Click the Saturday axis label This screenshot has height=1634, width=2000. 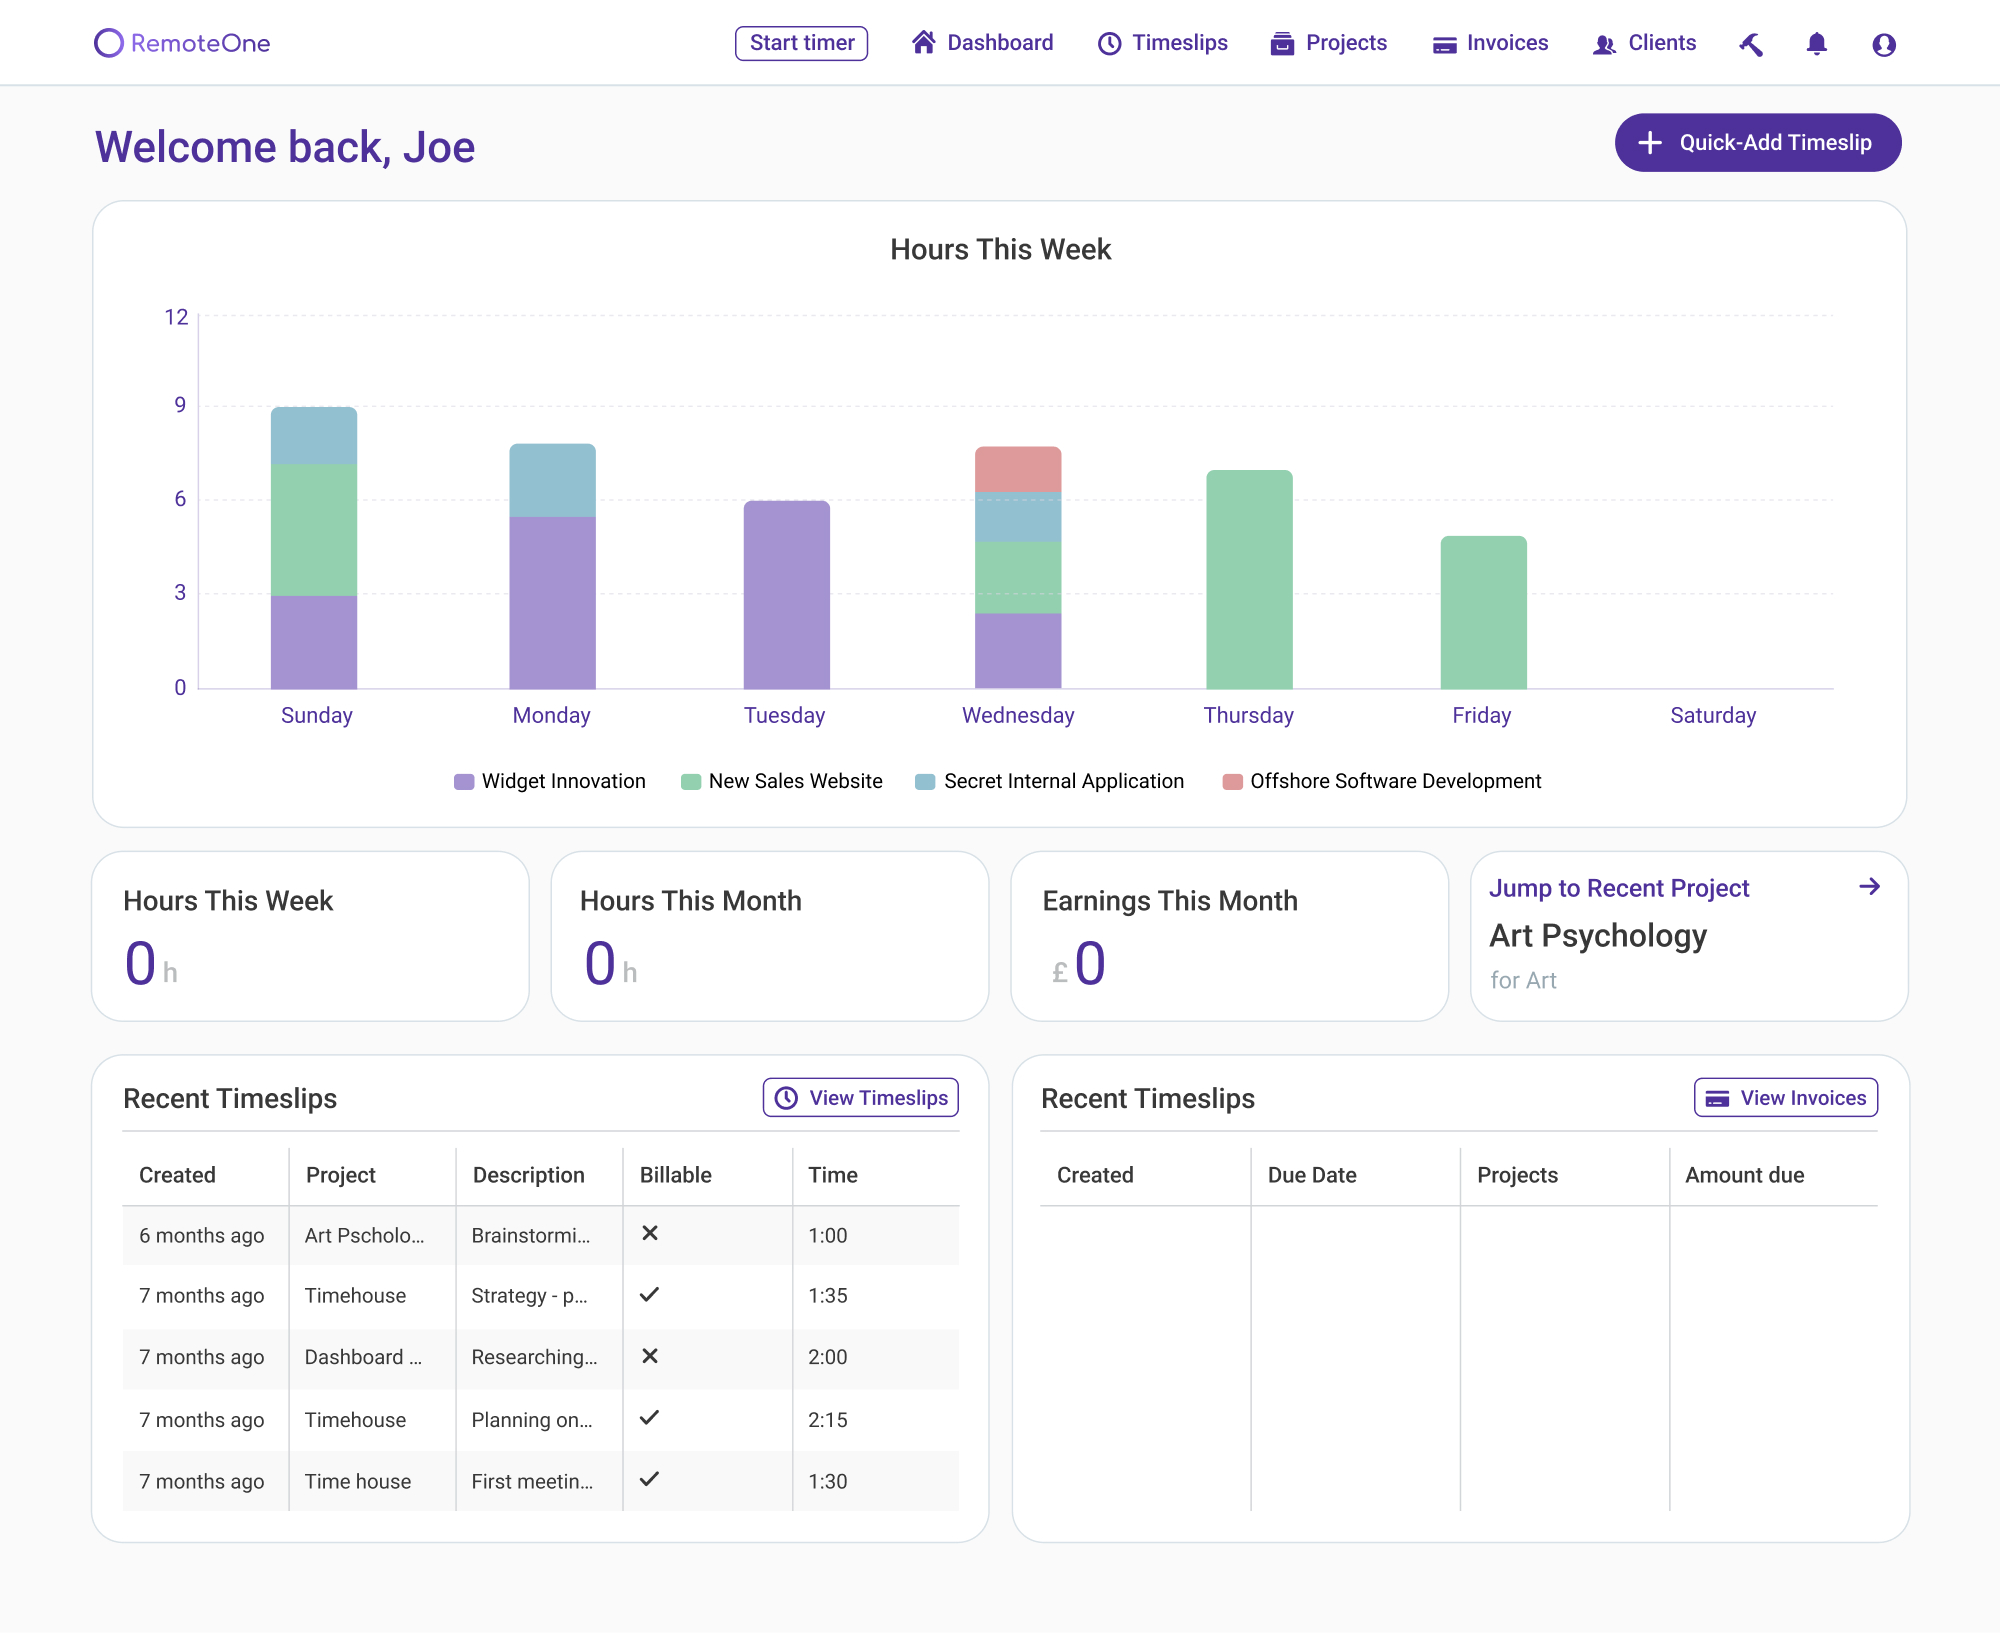coord(1713,716)
